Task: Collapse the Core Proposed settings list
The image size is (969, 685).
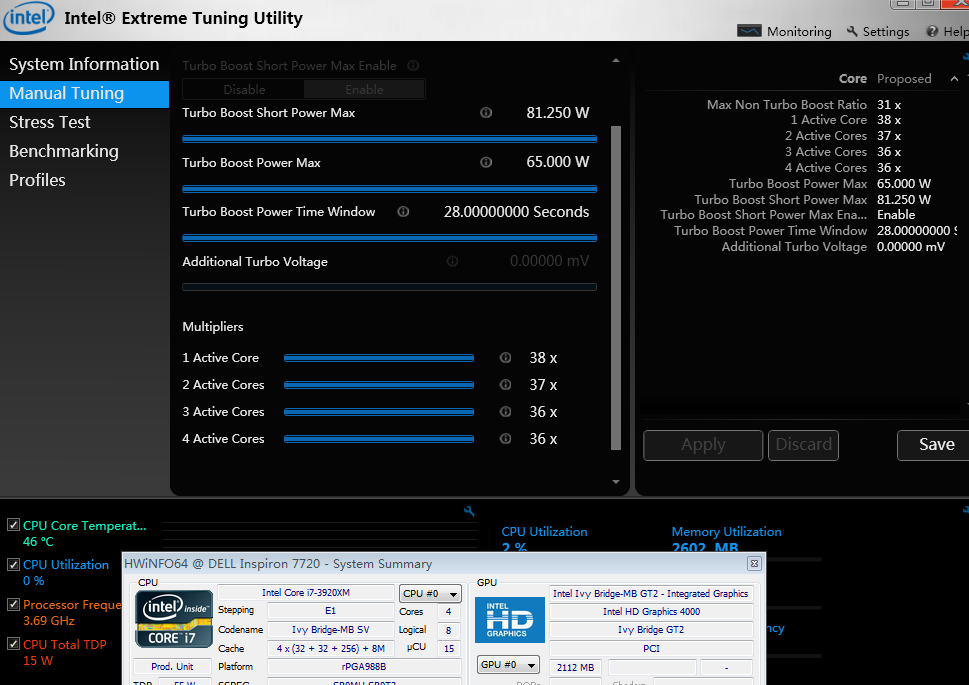Action: coord(954,79)
